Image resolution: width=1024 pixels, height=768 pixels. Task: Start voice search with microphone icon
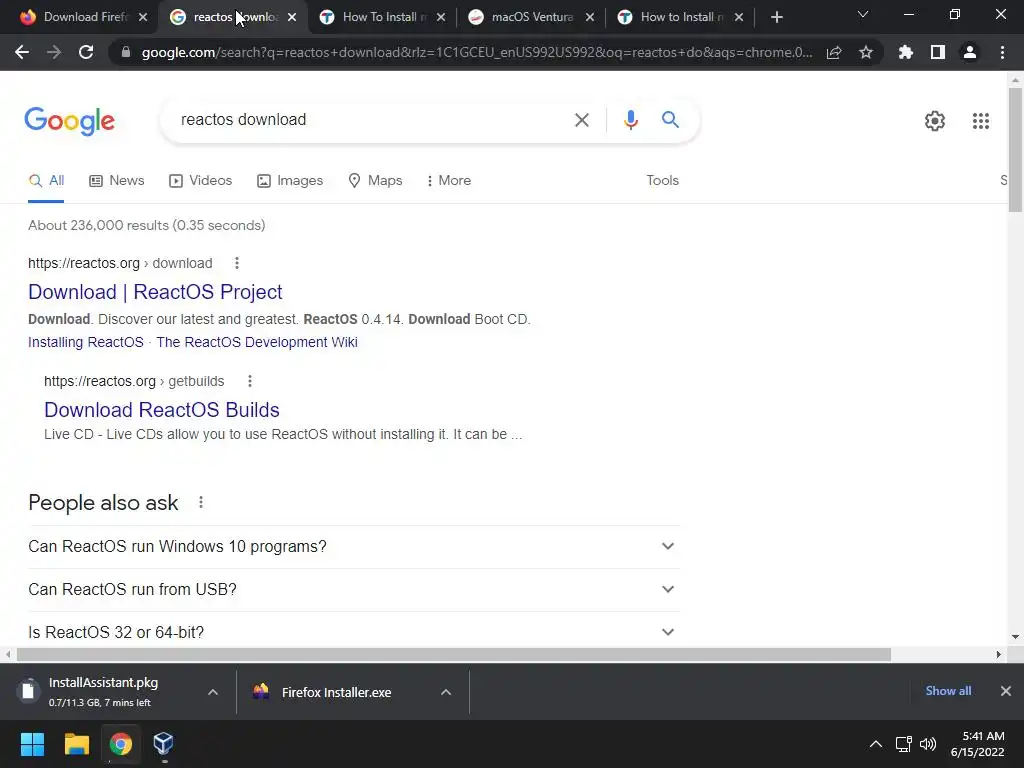[630, 120]
